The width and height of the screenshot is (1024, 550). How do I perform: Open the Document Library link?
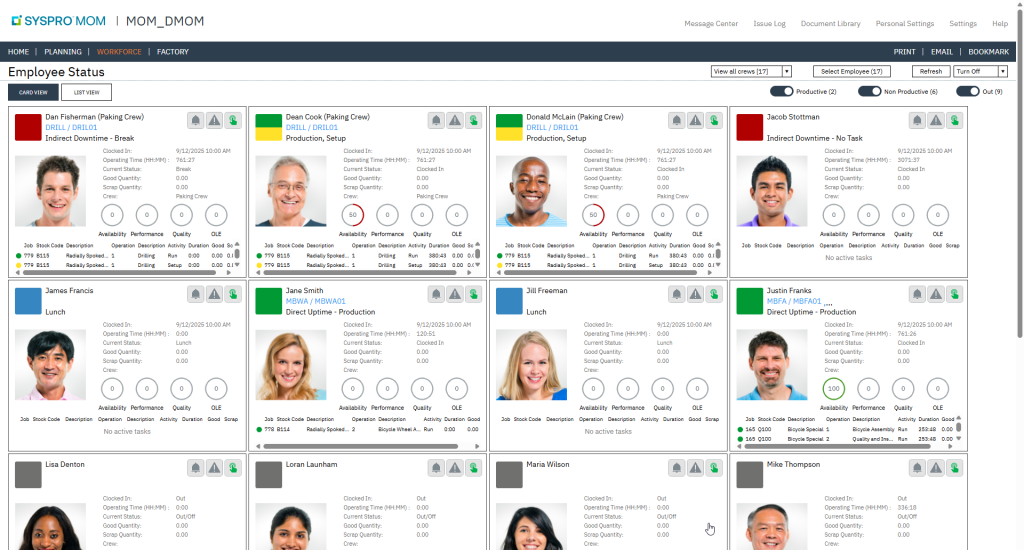click(x=830, y=24)
